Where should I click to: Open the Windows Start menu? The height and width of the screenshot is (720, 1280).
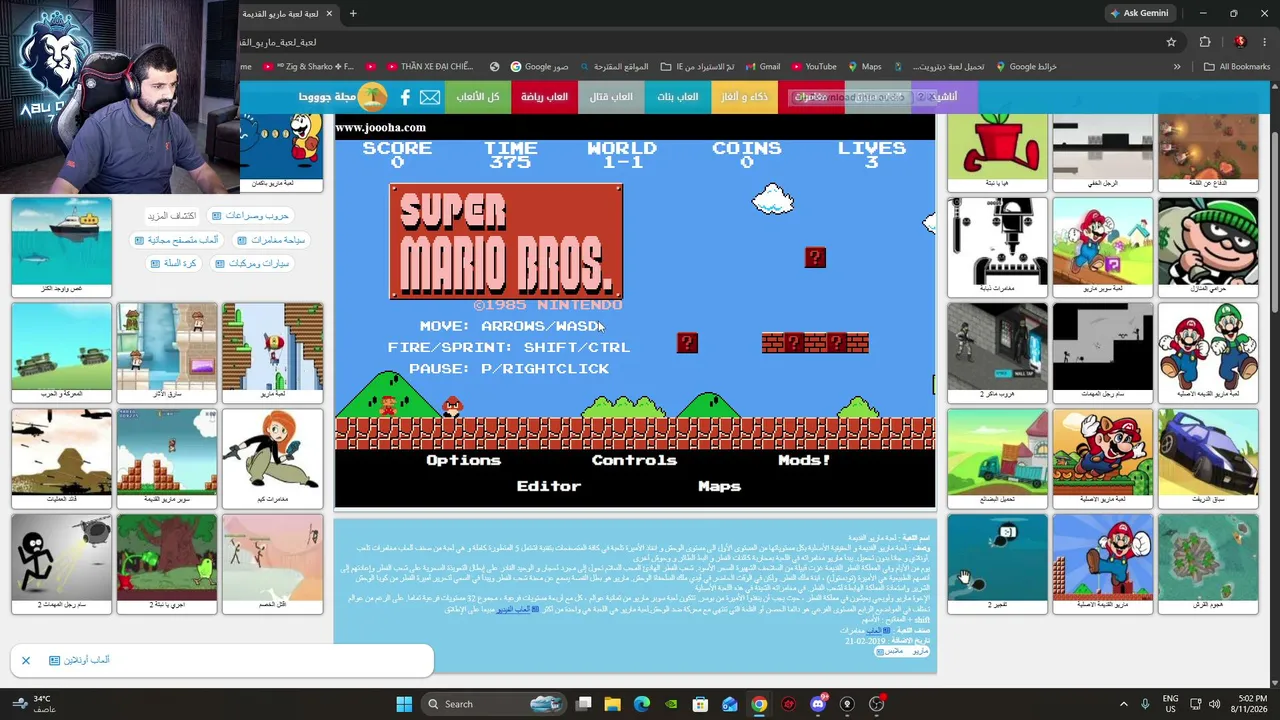tap(404, 704)
